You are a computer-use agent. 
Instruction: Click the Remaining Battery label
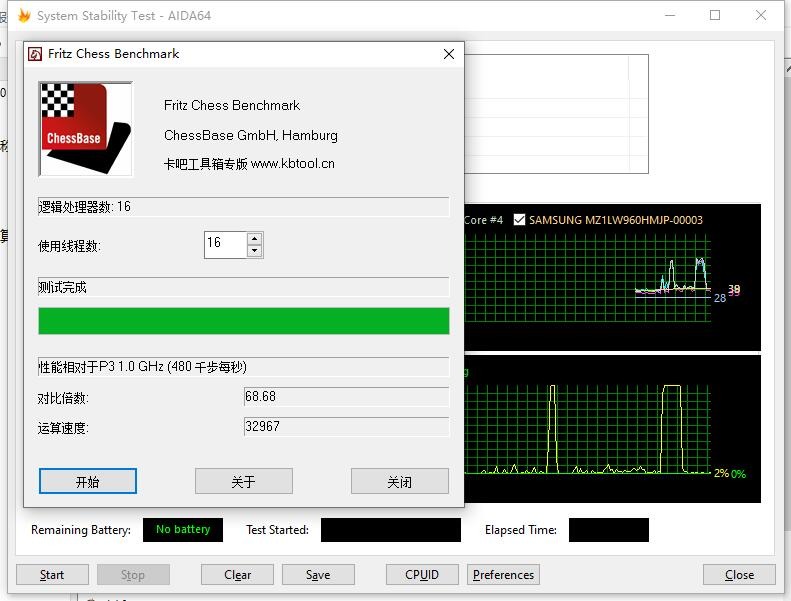81,530
